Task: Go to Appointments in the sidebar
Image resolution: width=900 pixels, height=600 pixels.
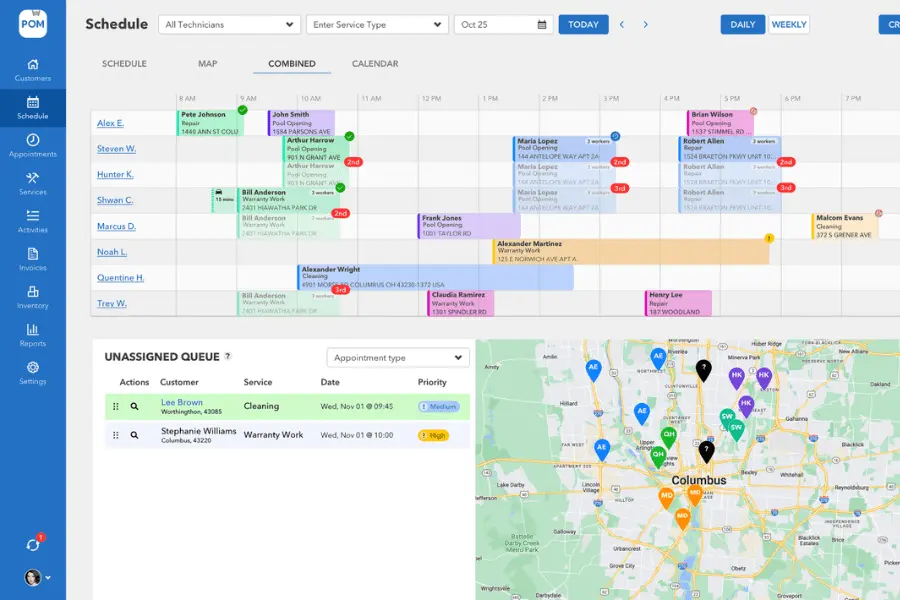Action: click(x=33, y=146)
